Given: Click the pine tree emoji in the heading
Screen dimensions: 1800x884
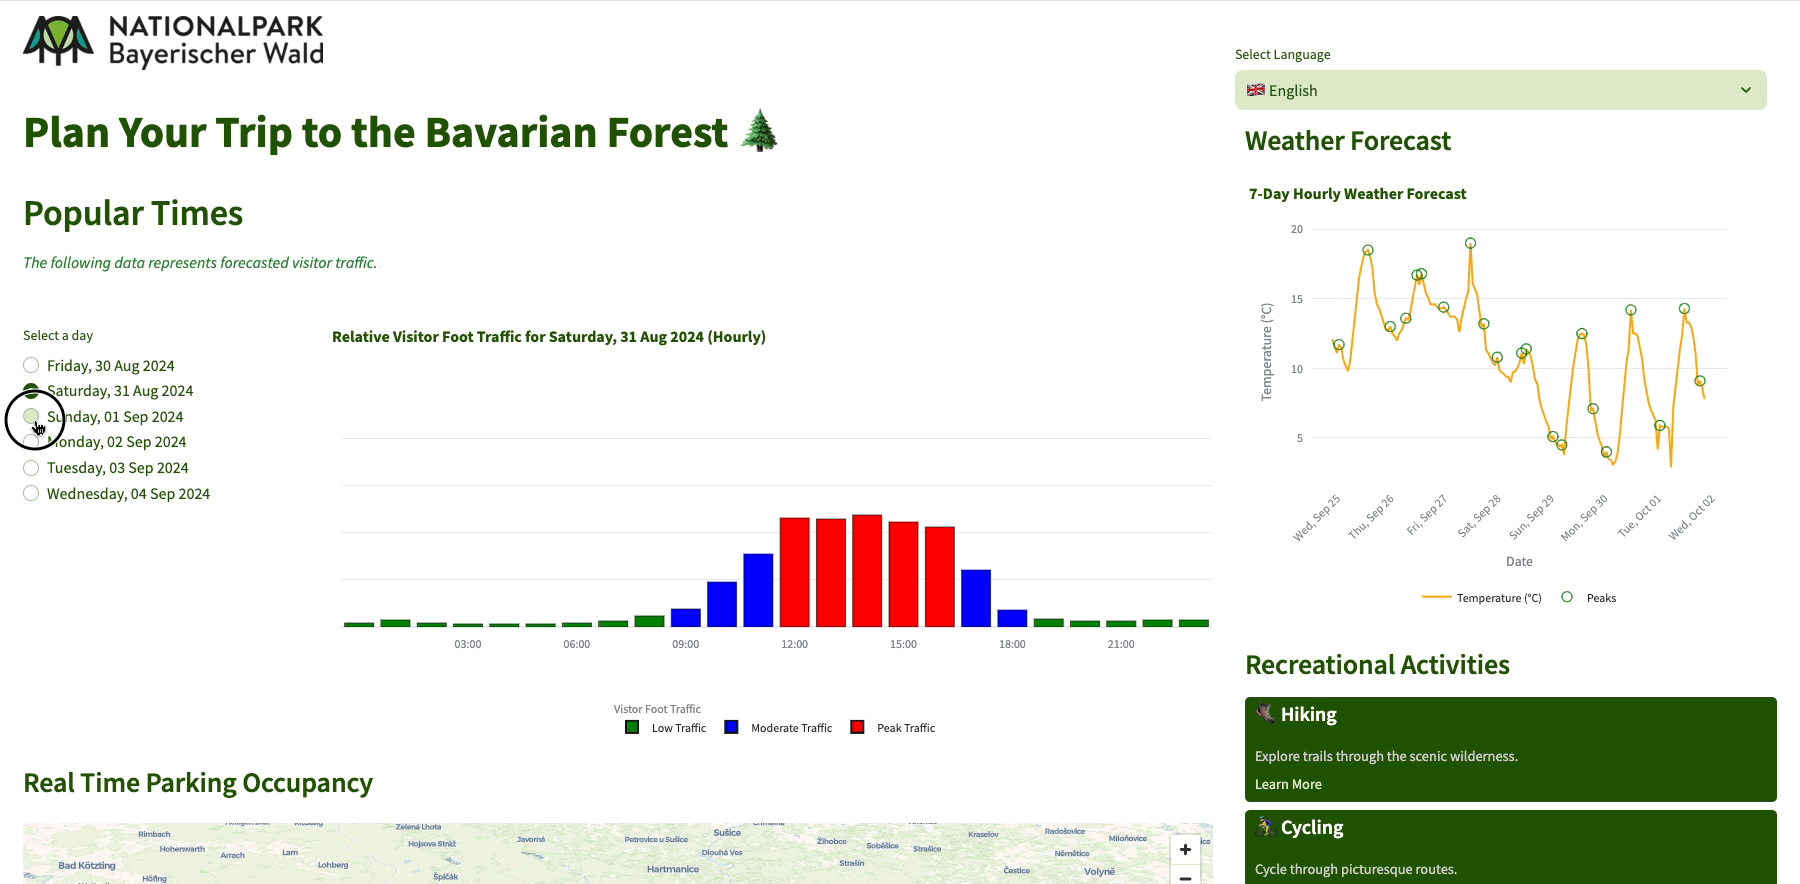Looking at the screenshot, I should click(760, 131).
